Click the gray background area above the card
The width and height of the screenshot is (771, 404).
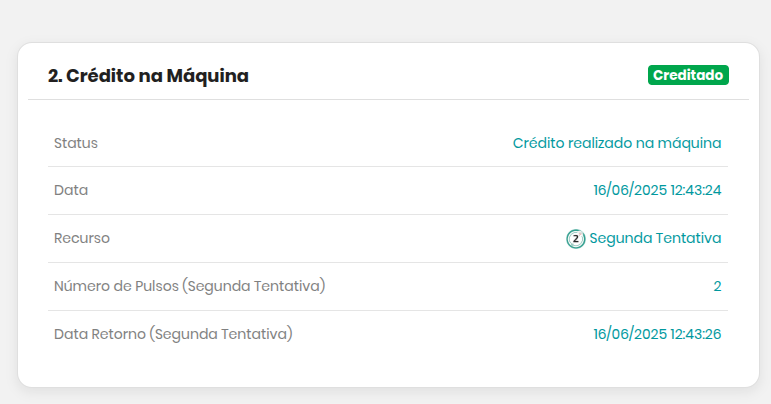[x=386, y=20]
